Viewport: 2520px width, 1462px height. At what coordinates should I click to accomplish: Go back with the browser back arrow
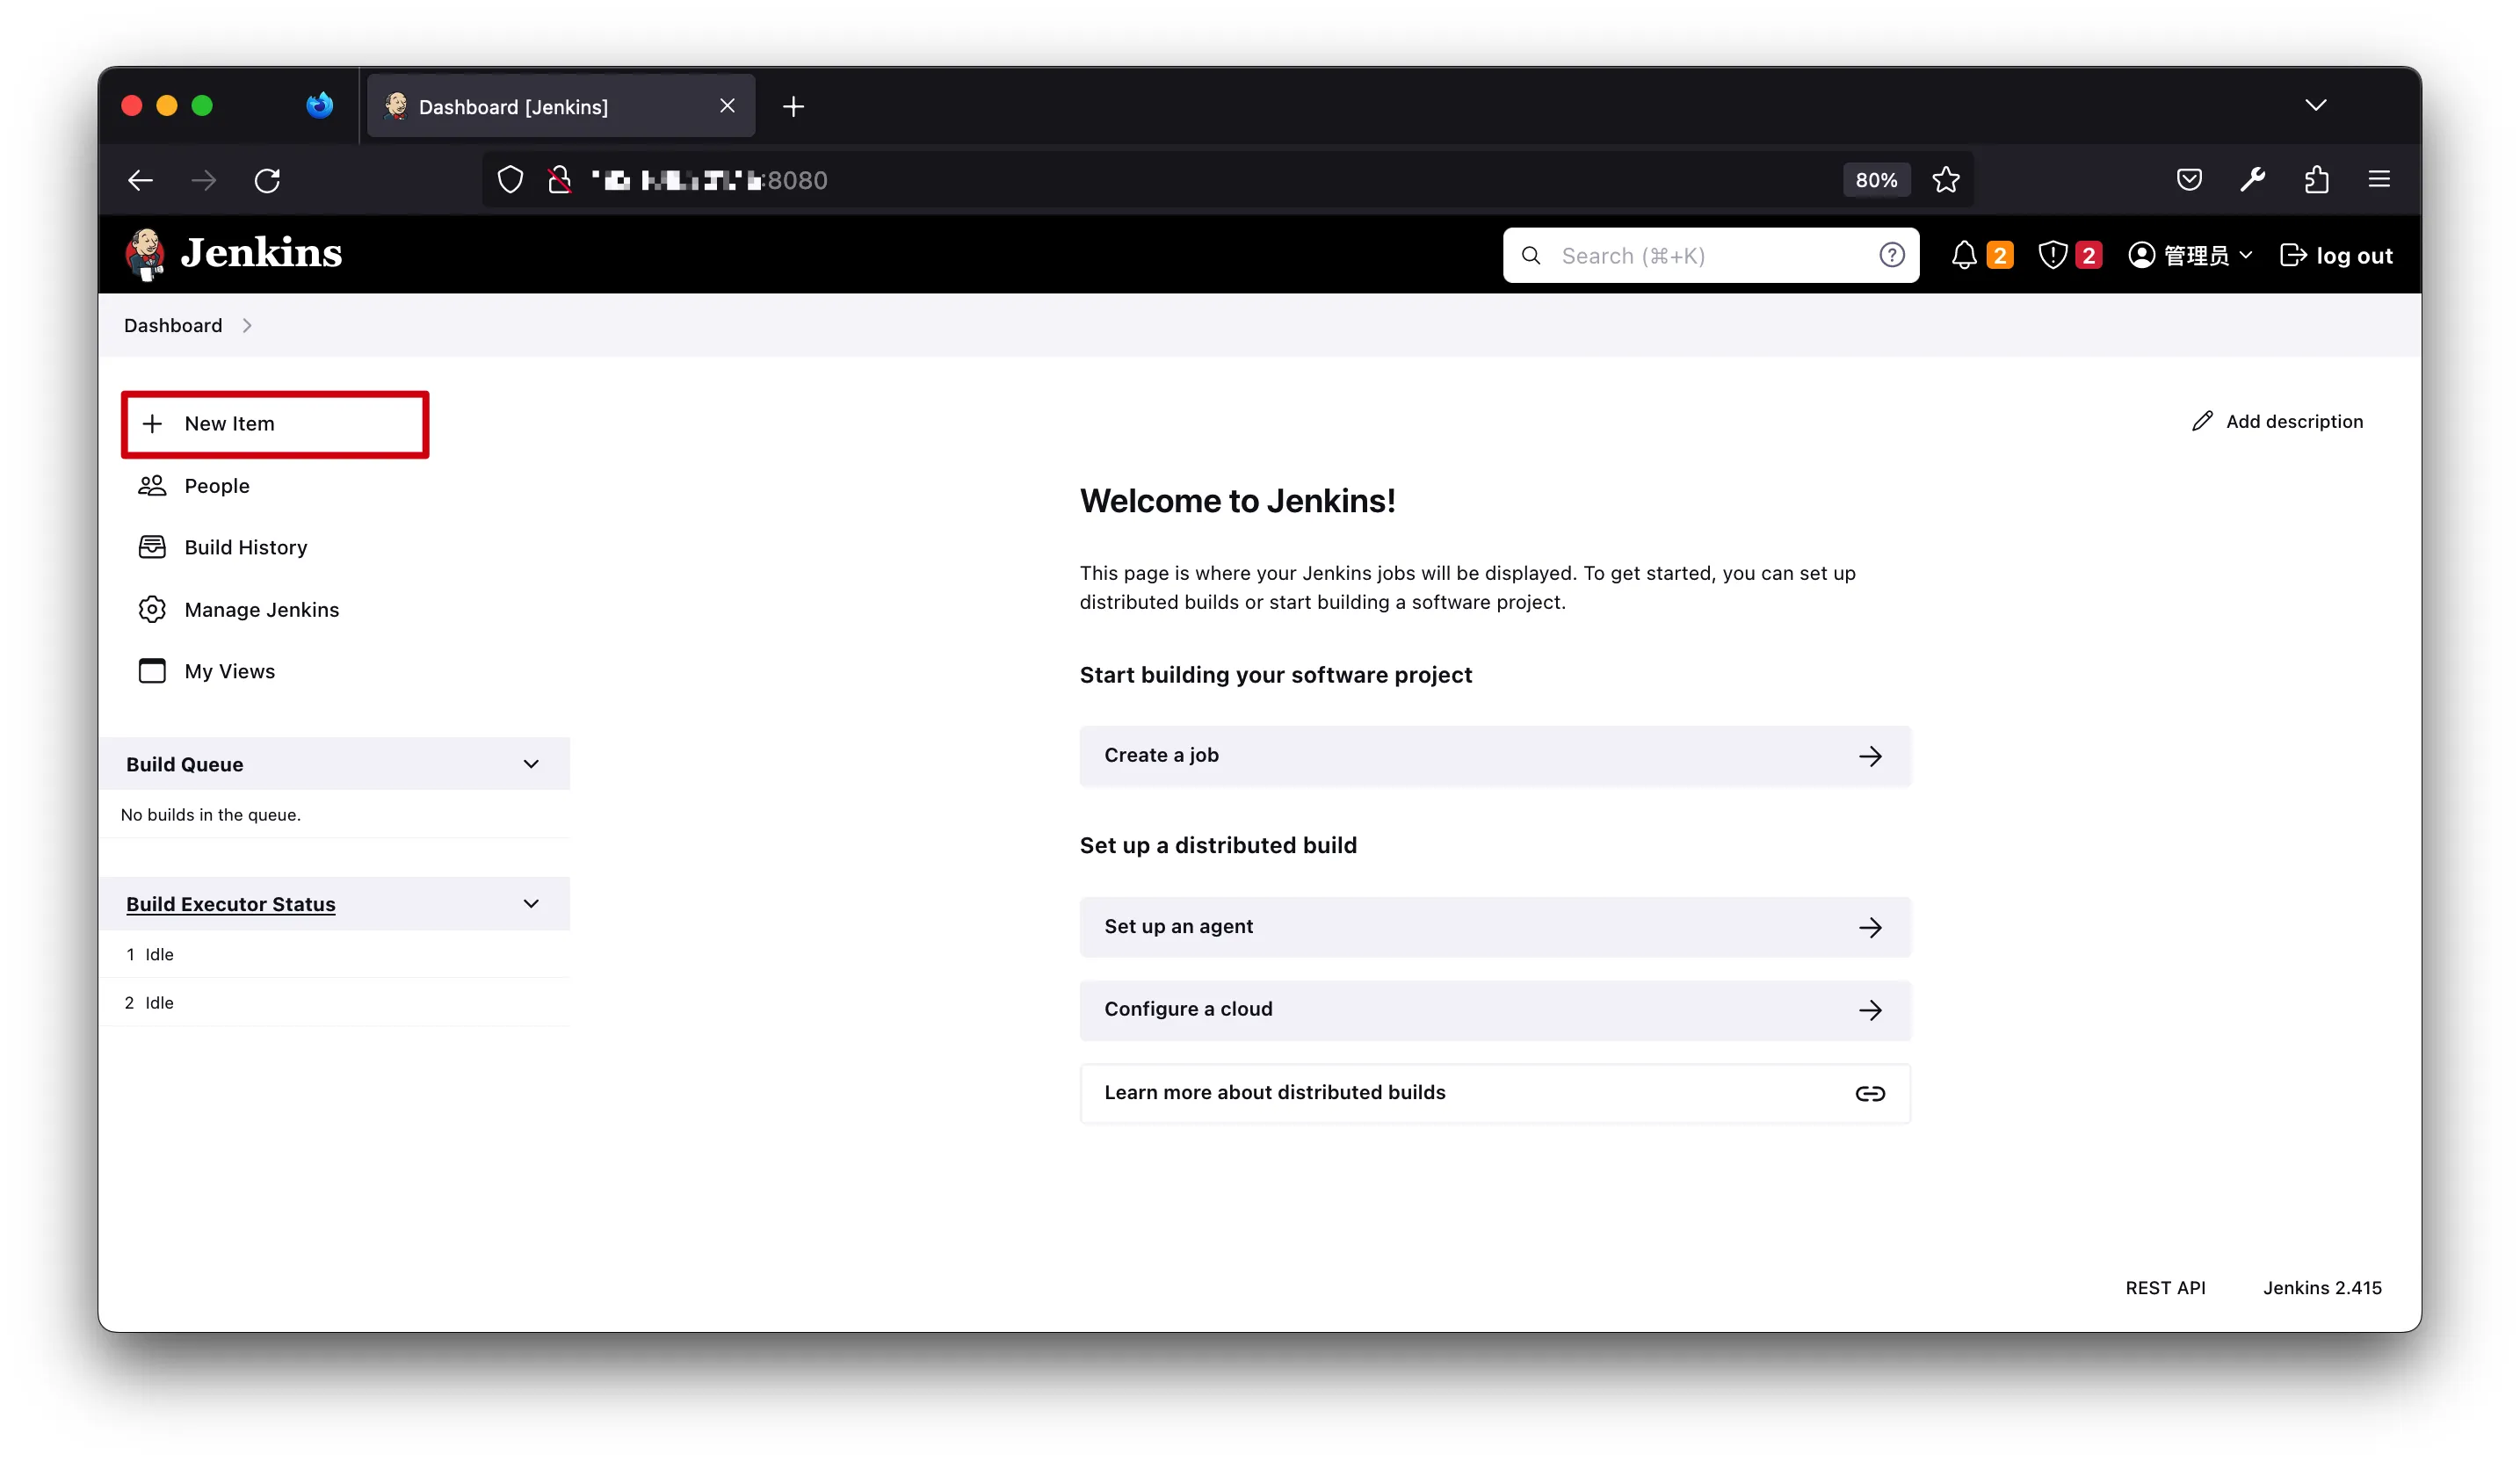[x=141, y=180]
